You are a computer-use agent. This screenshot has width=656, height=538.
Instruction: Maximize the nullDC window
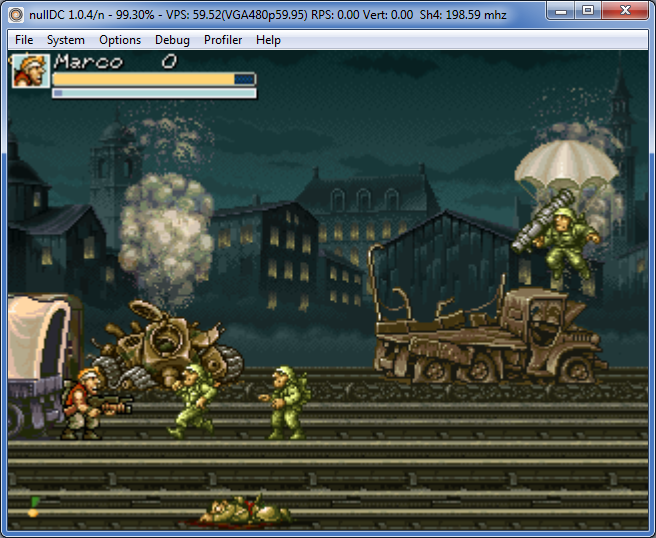pos(588,10)
